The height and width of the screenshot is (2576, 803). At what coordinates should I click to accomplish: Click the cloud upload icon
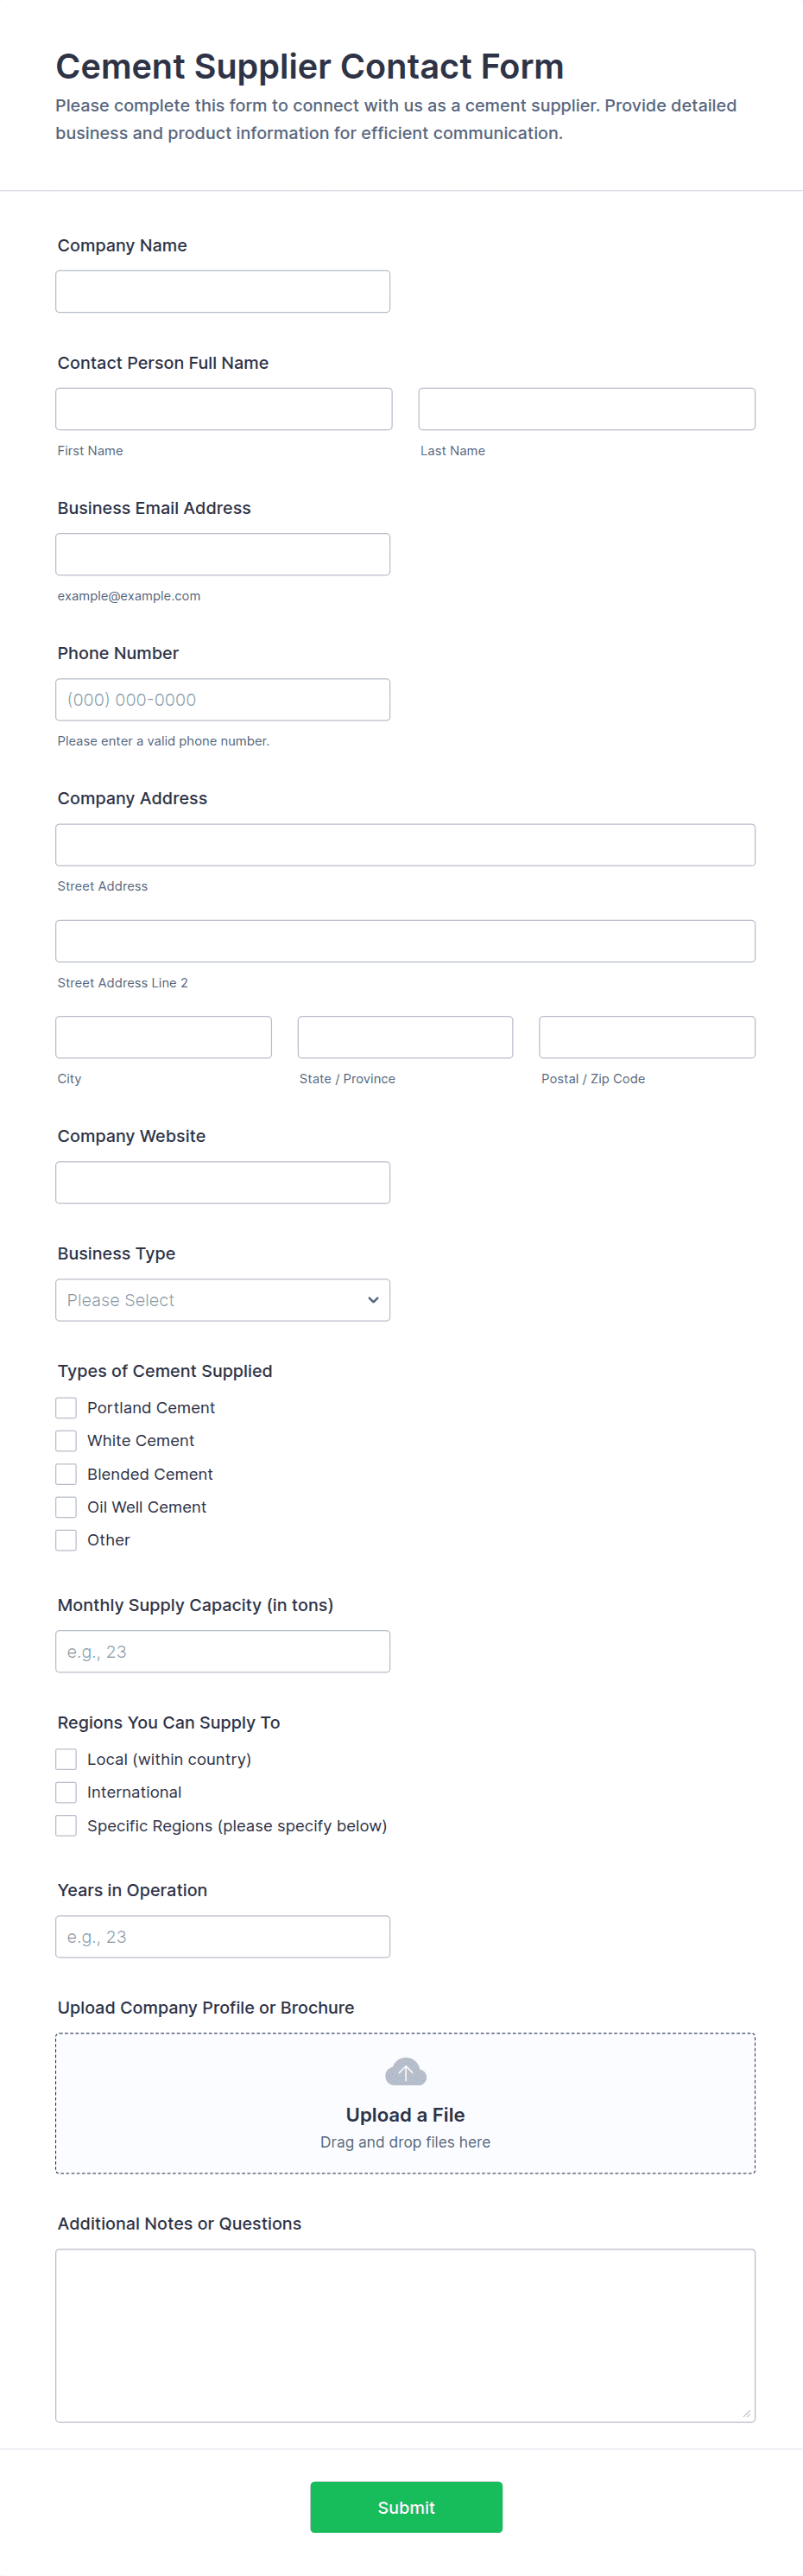(x=405, y=2071)
